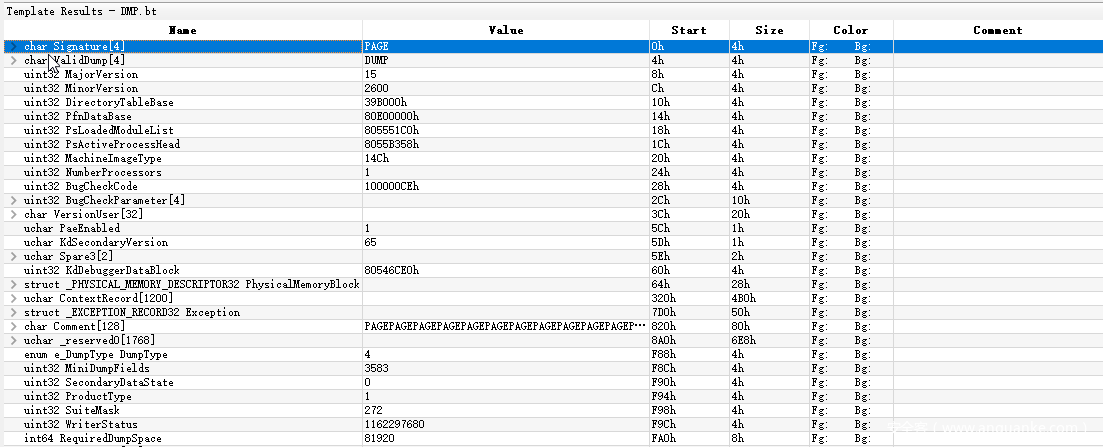Expand the Comment[128] char array
The image size is (1103, 447).
pyautogui.click(x=13, y=327)
